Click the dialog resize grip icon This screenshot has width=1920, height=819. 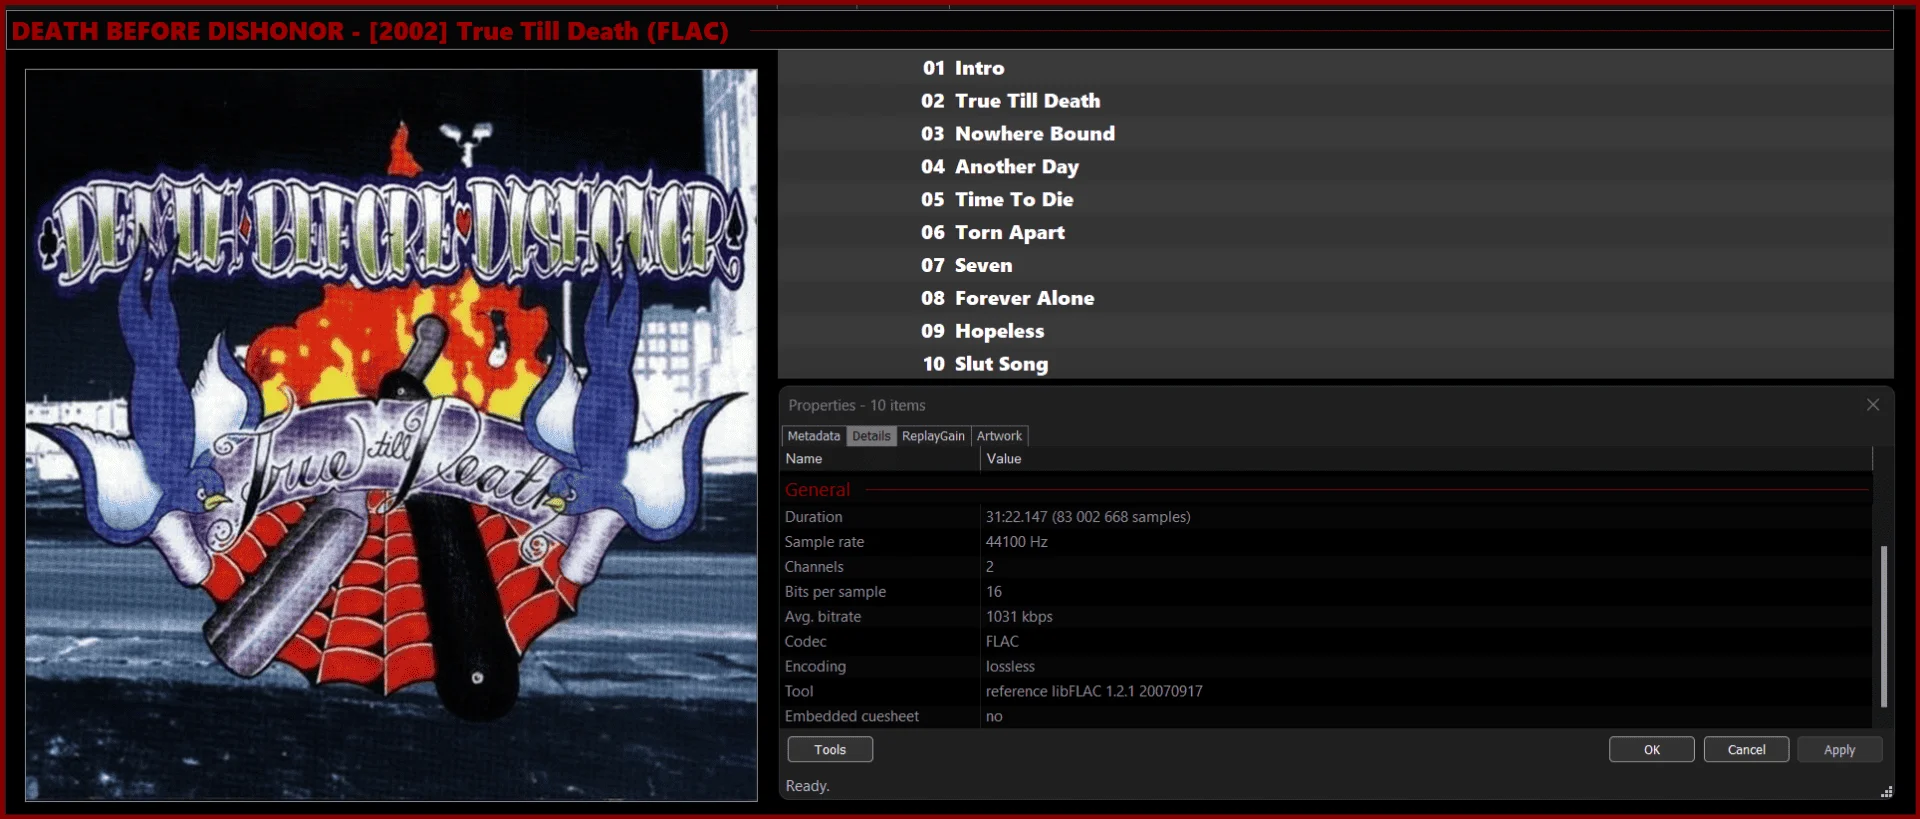tap(1886, 792)
